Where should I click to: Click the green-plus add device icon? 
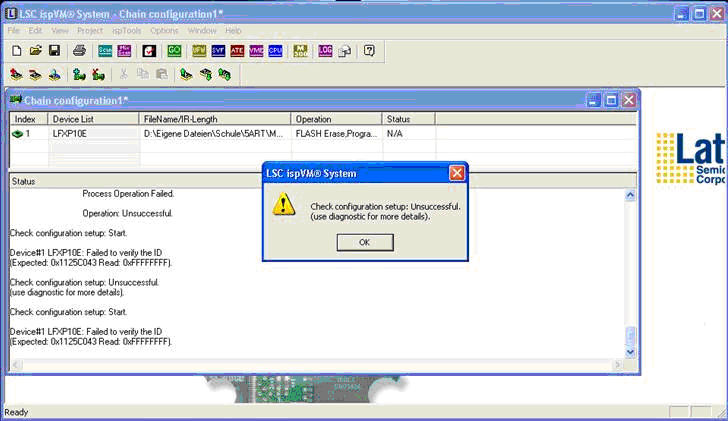[x=79, y=74]
